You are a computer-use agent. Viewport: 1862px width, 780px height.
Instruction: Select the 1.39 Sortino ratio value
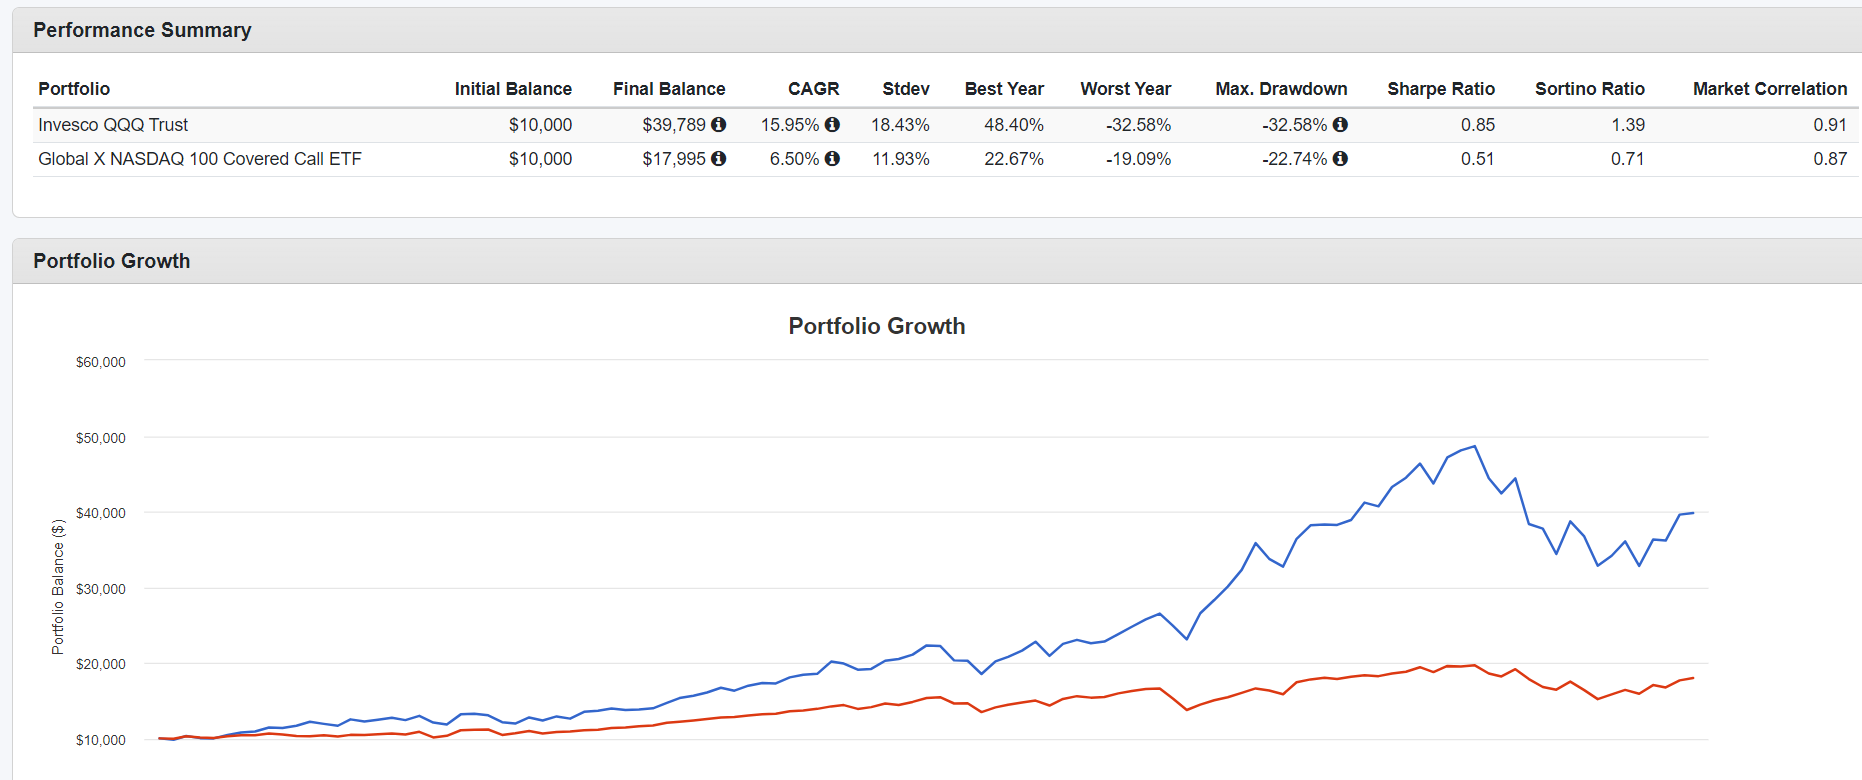(1628, 125)
